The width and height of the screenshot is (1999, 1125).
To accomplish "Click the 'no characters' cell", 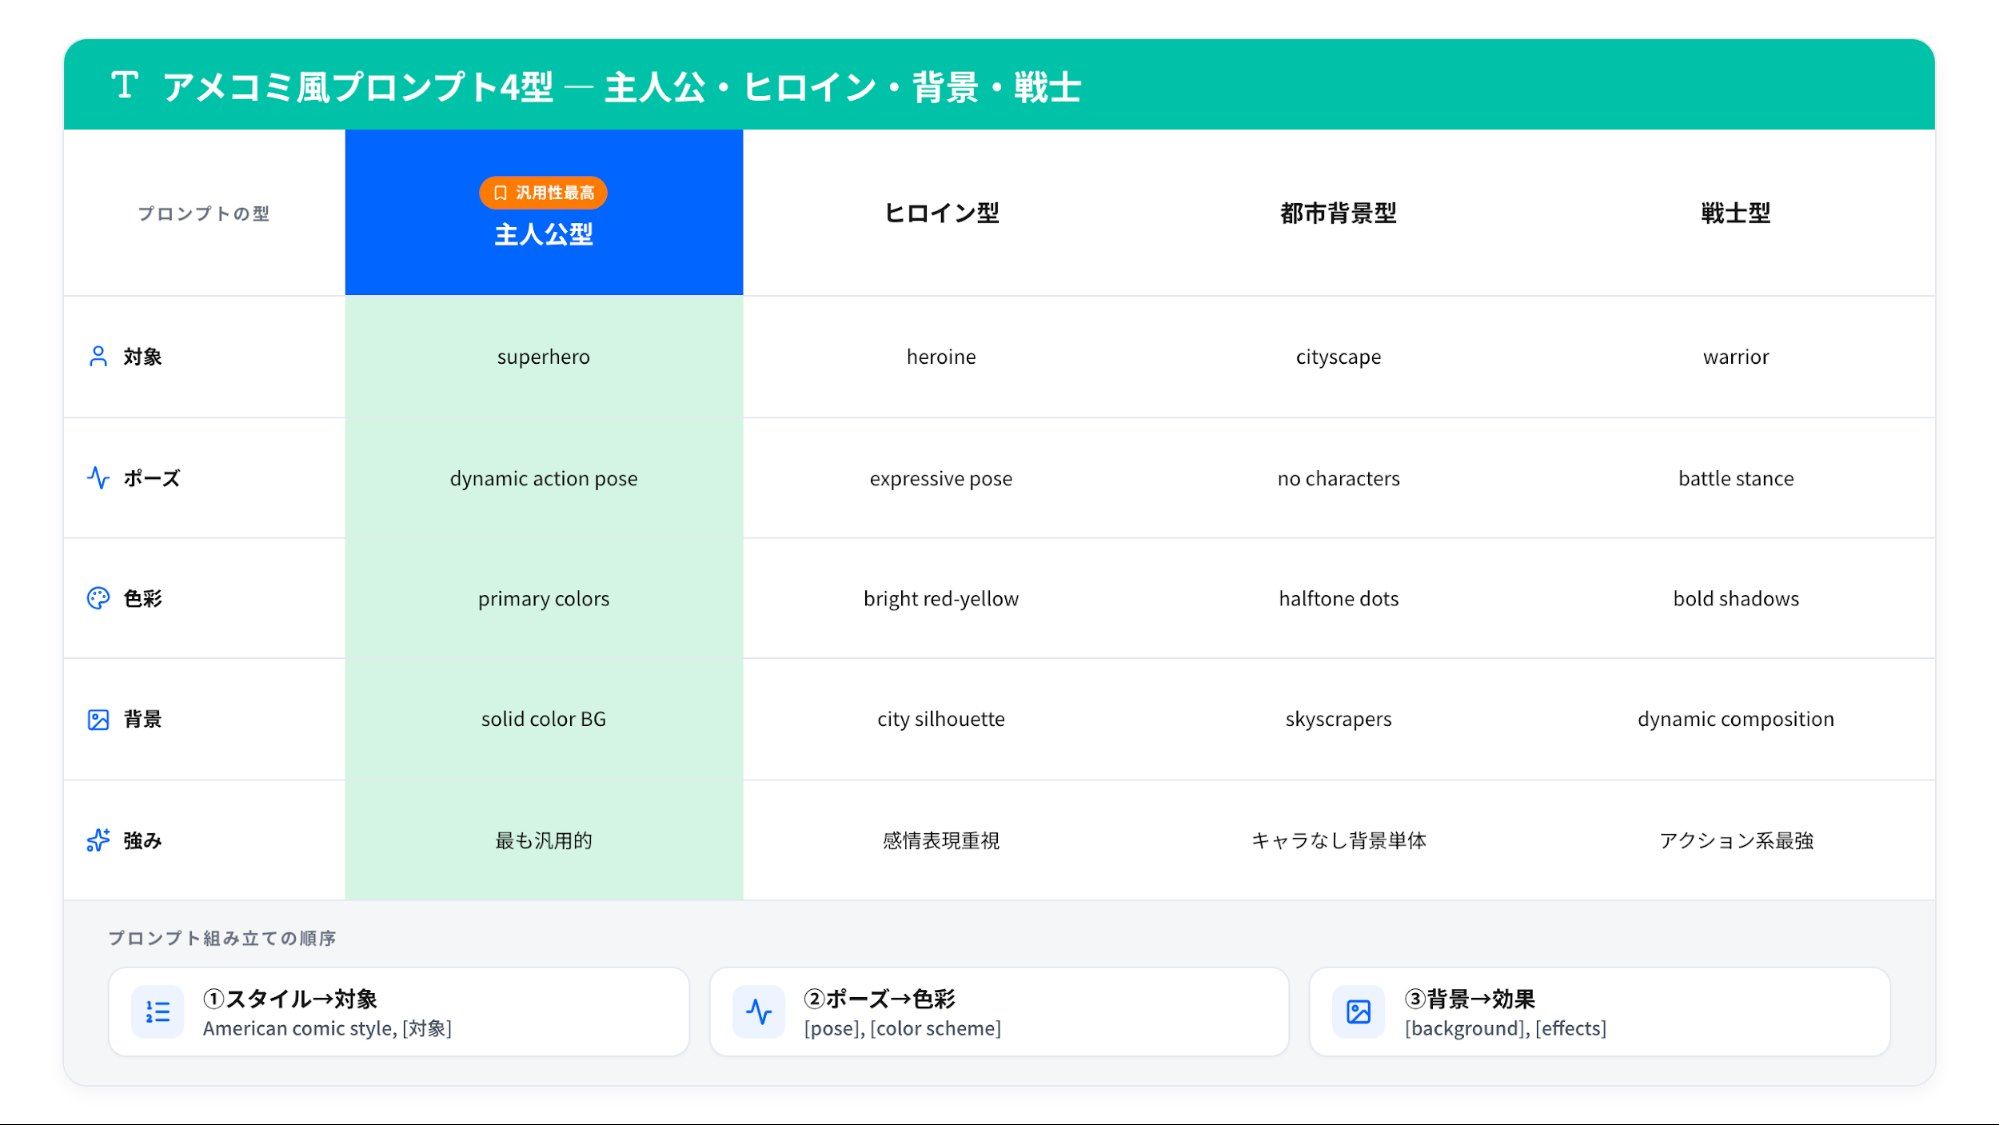I will tap(1338, 478).
